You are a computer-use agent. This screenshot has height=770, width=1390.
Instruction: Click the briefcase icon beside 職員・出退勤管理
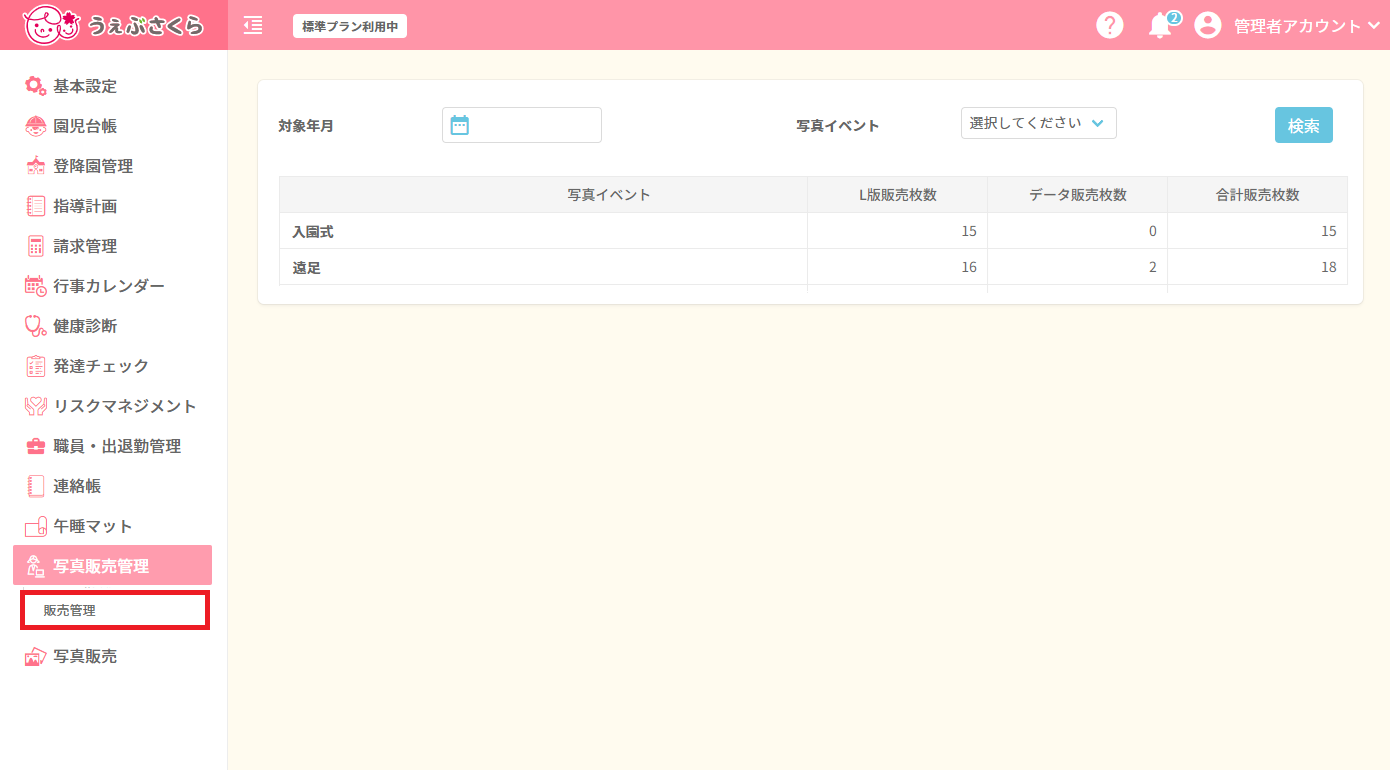point(35,446)
